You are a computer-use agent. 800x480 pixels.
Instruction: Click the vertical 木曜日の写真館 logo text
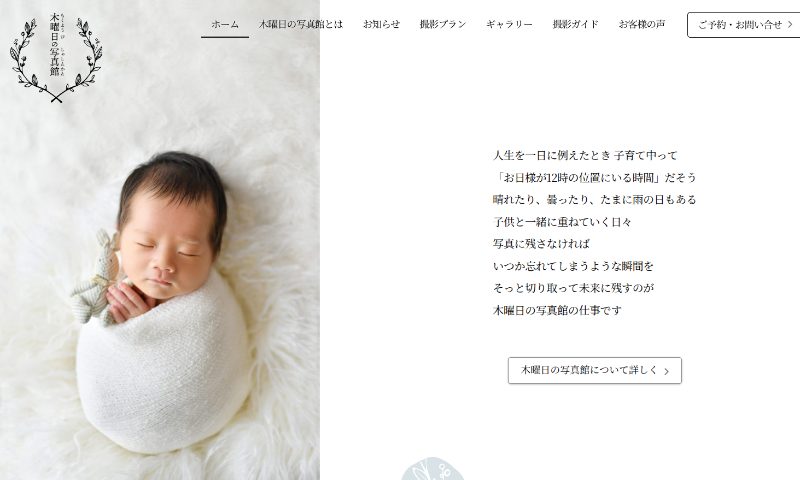55,45
